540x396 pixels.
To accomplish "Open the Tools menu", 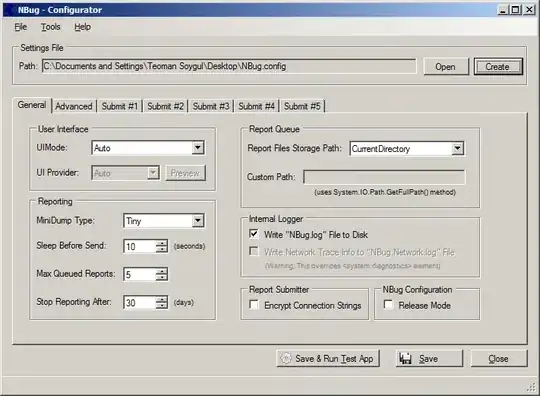I will point(51,27).
